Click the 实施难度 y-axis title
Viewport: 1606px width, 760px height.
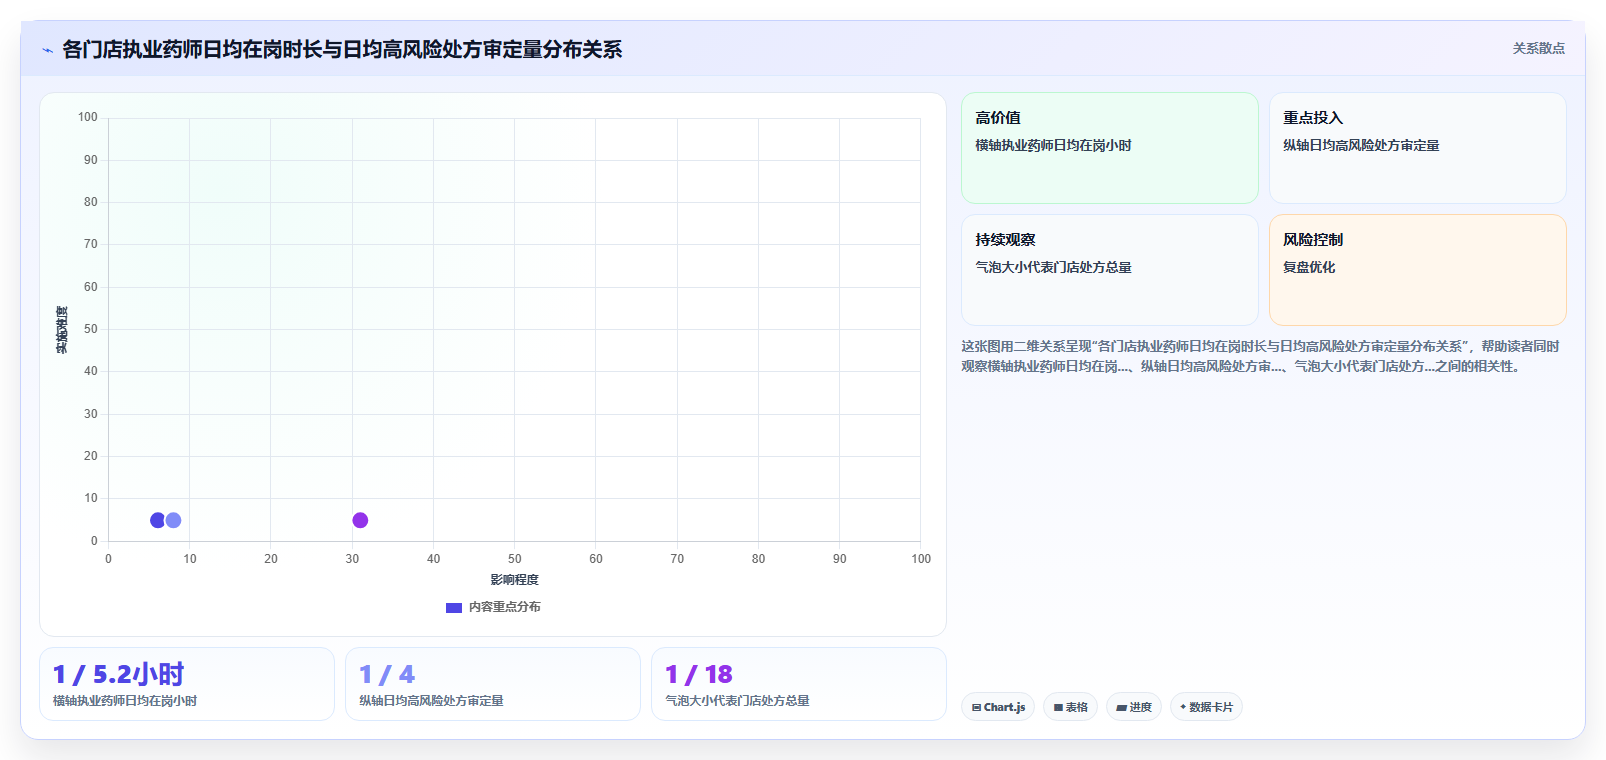[x=62, y=330]
